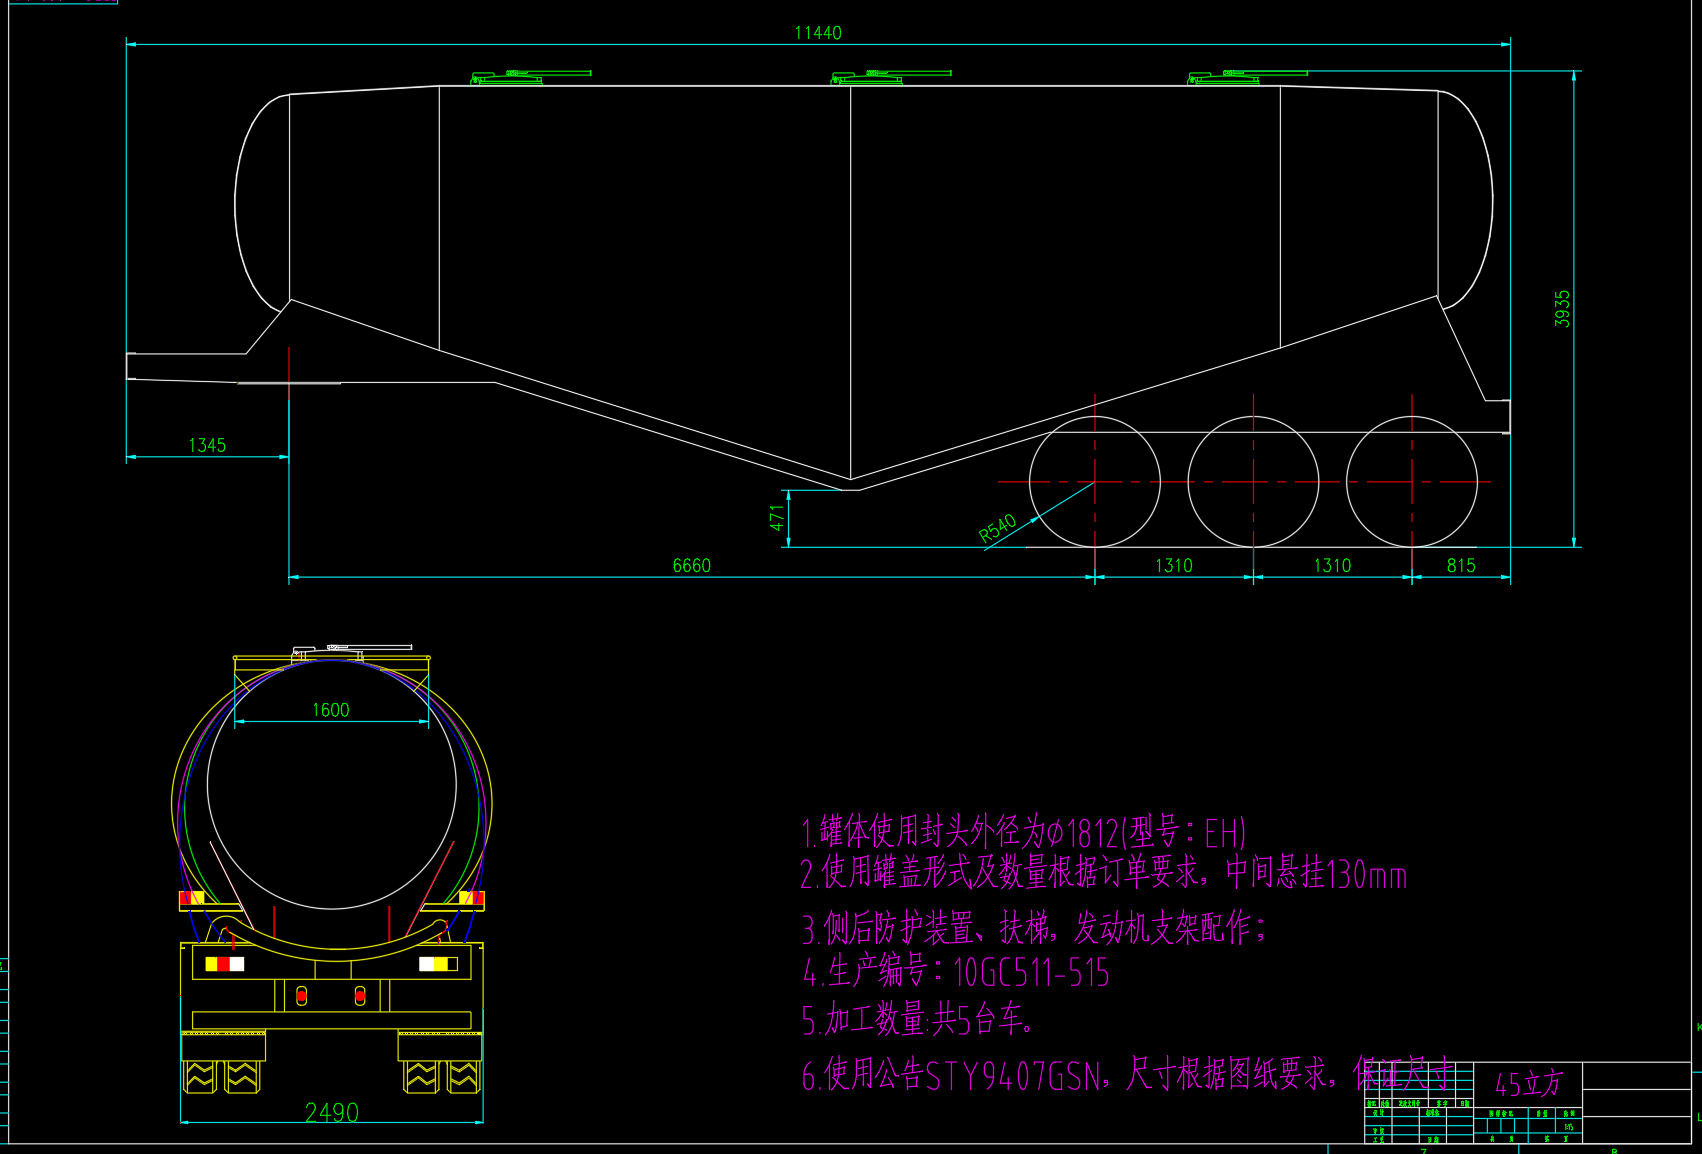
Task: Click the 471 ground clearance dimension
Action: [x=777, y=518]
